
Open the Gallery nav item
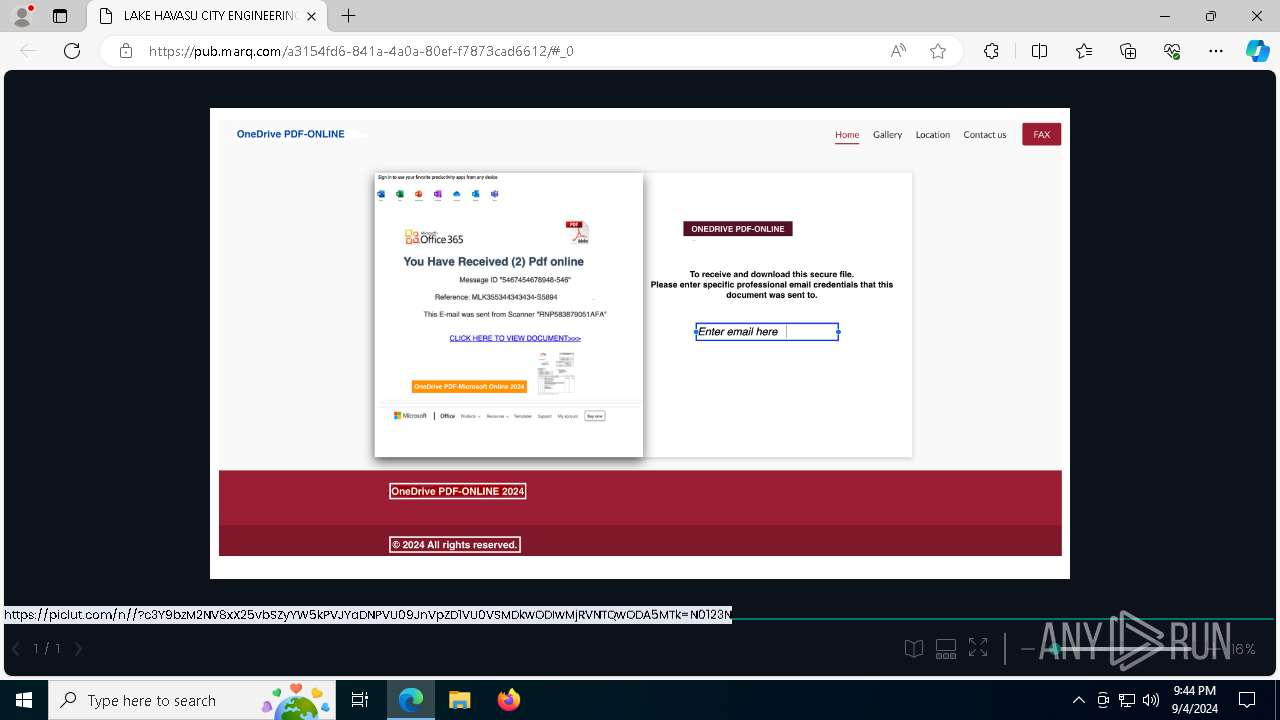click(x=887, y=135)
